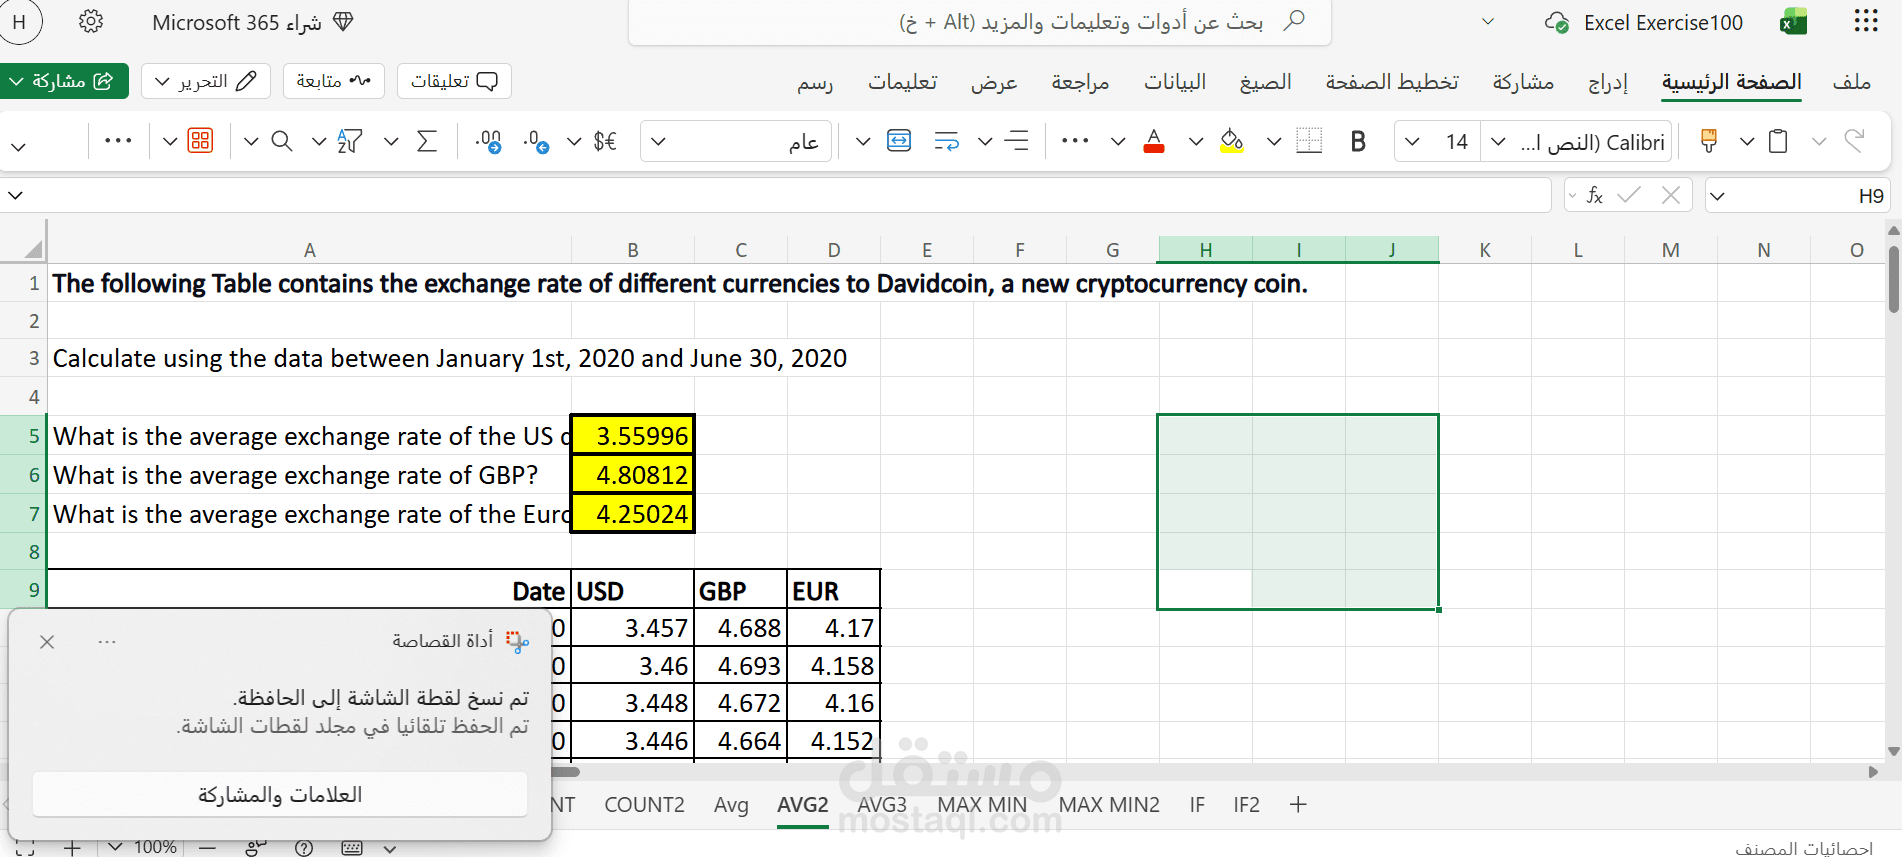This screenshot has width=1902, height=857.
Task: Open the far-left ribbon overflow dots
Action: coord(118,141)
